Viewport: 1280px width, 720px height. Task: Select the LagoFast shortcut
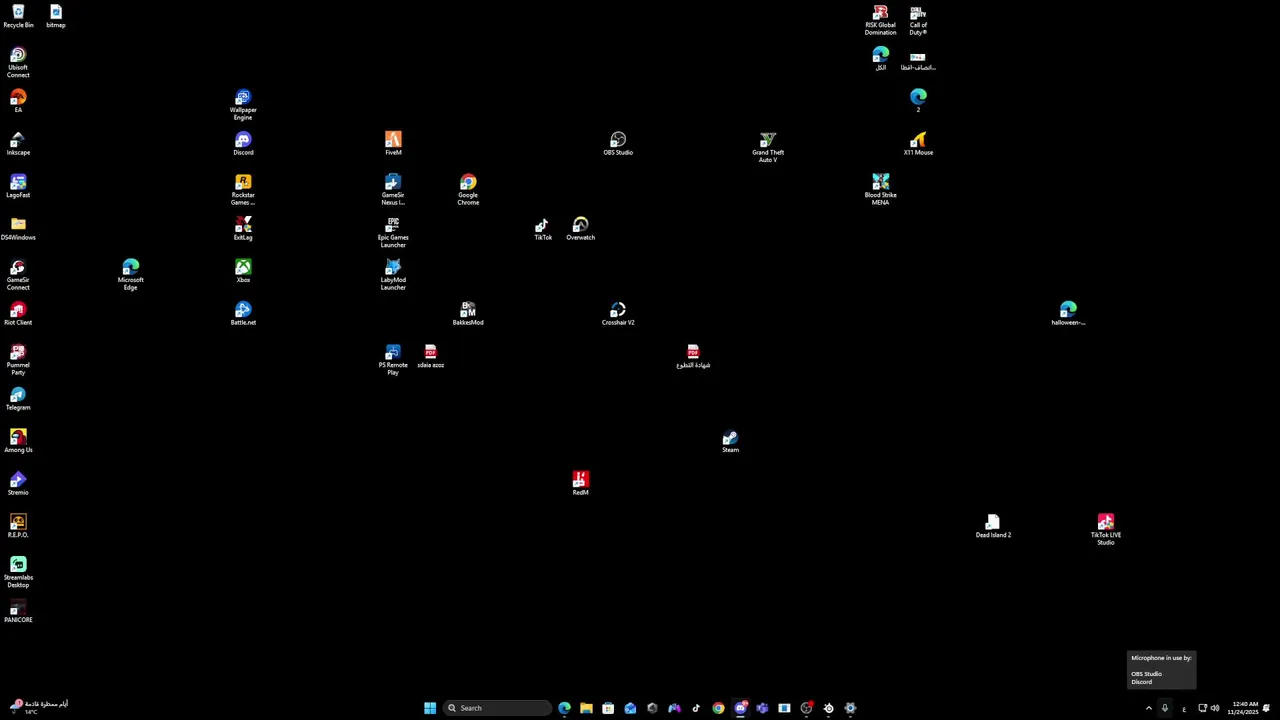coord(18,186)
